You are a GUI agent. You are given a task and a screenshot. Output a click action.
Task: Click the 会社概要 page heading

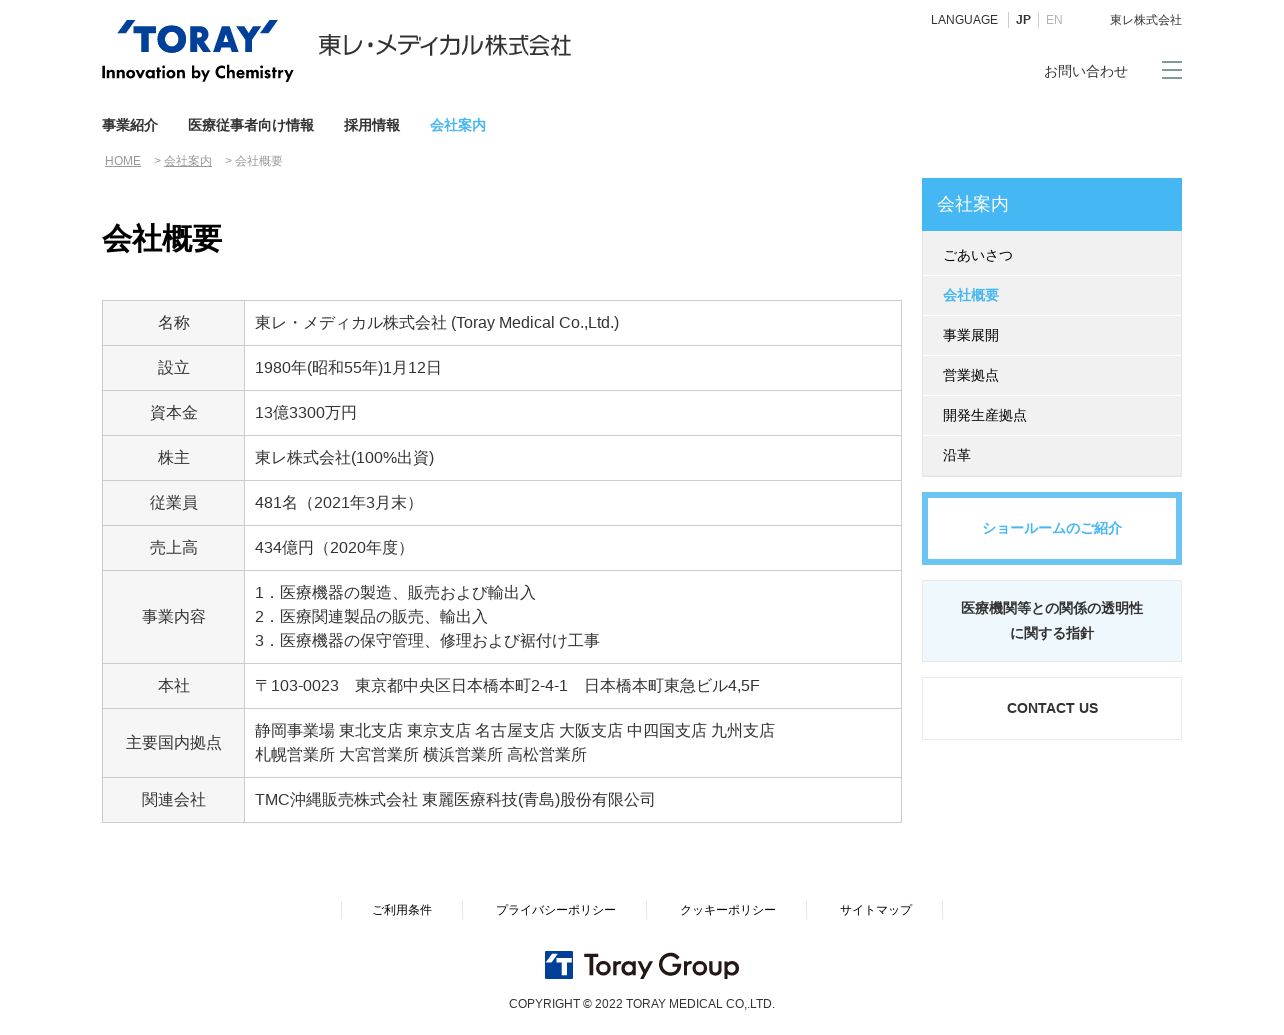point(162,239)
